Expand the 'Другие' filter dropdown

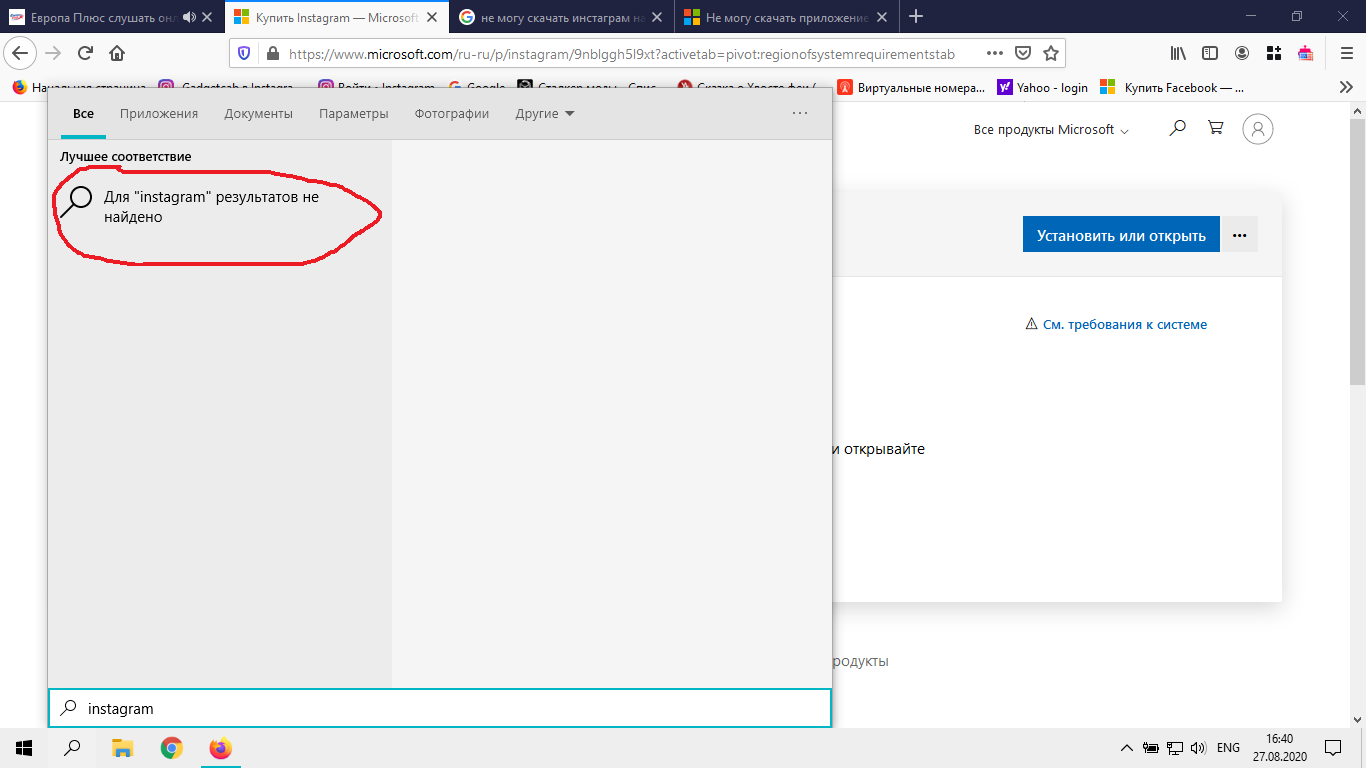tap(545, 114)
